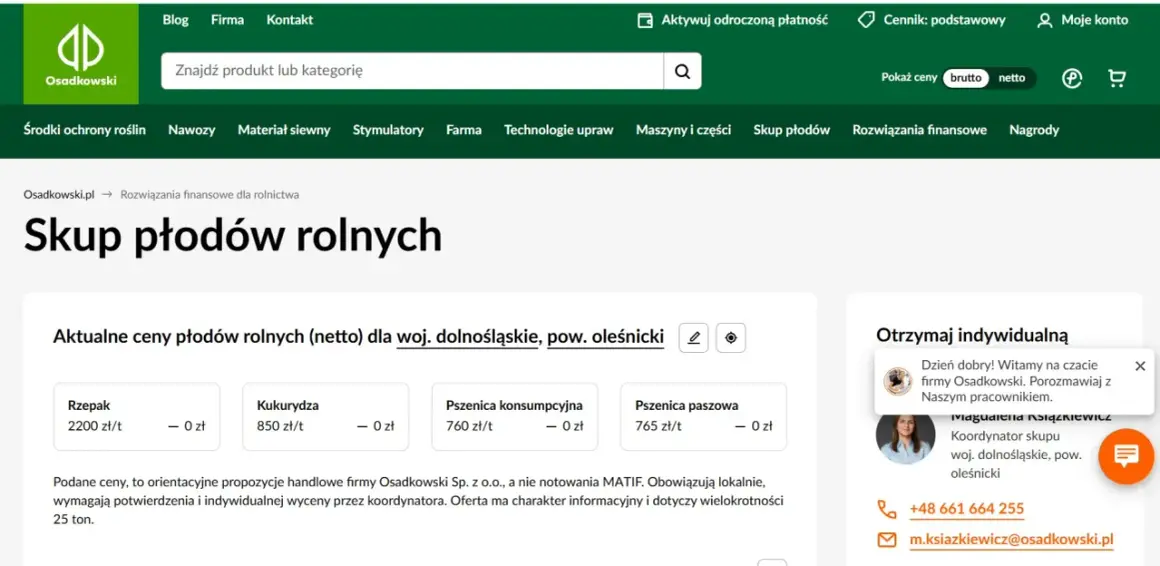Activate Aktywuj odroczoną płatność
This screenshot has width=1160, height=566.
(744, 20)
